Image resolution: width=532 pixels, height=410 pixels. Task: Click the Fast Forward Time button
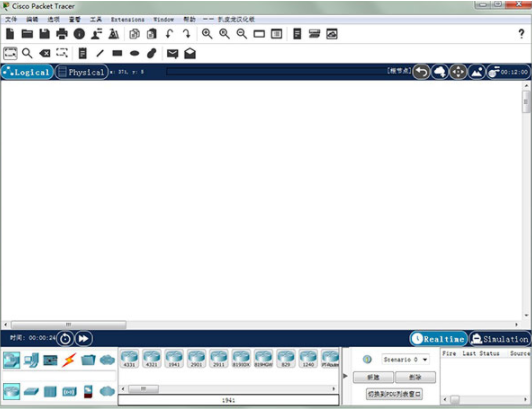tap(83, 339)
